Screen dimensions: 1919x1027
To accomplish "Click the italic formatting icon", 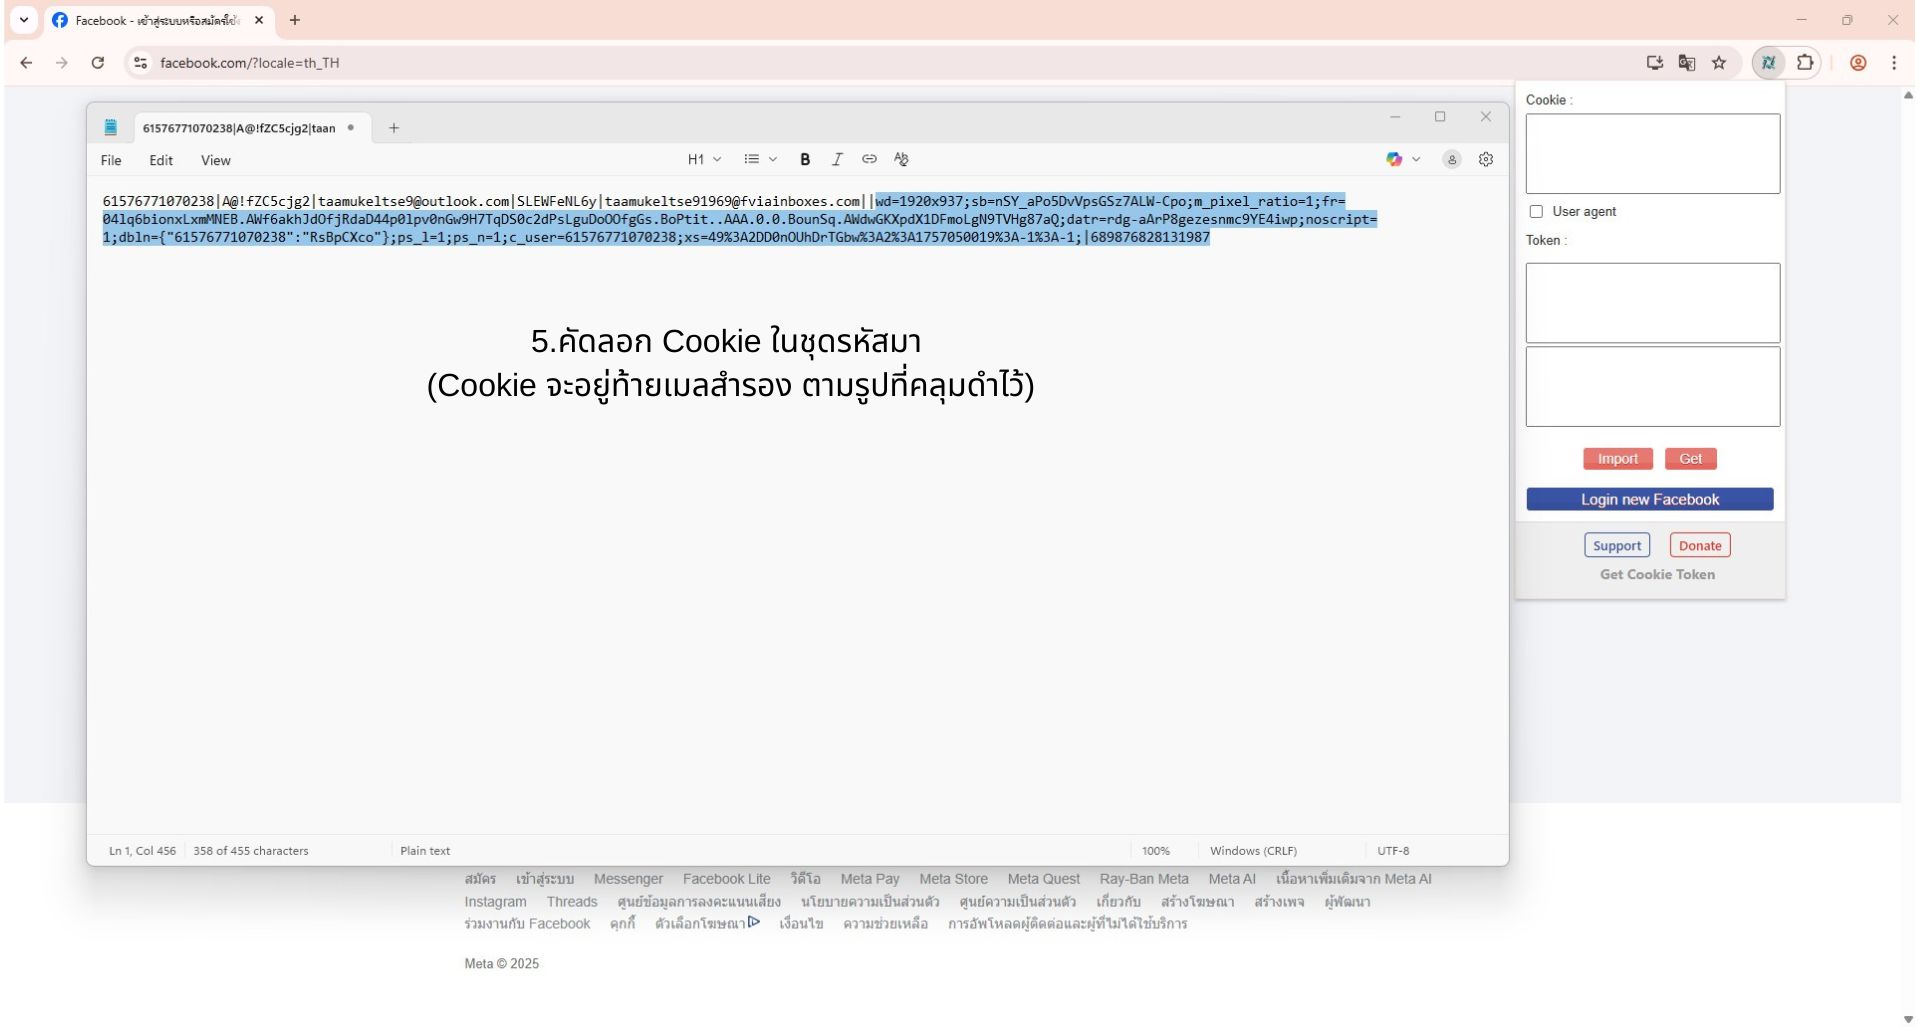I will [837, 160].
